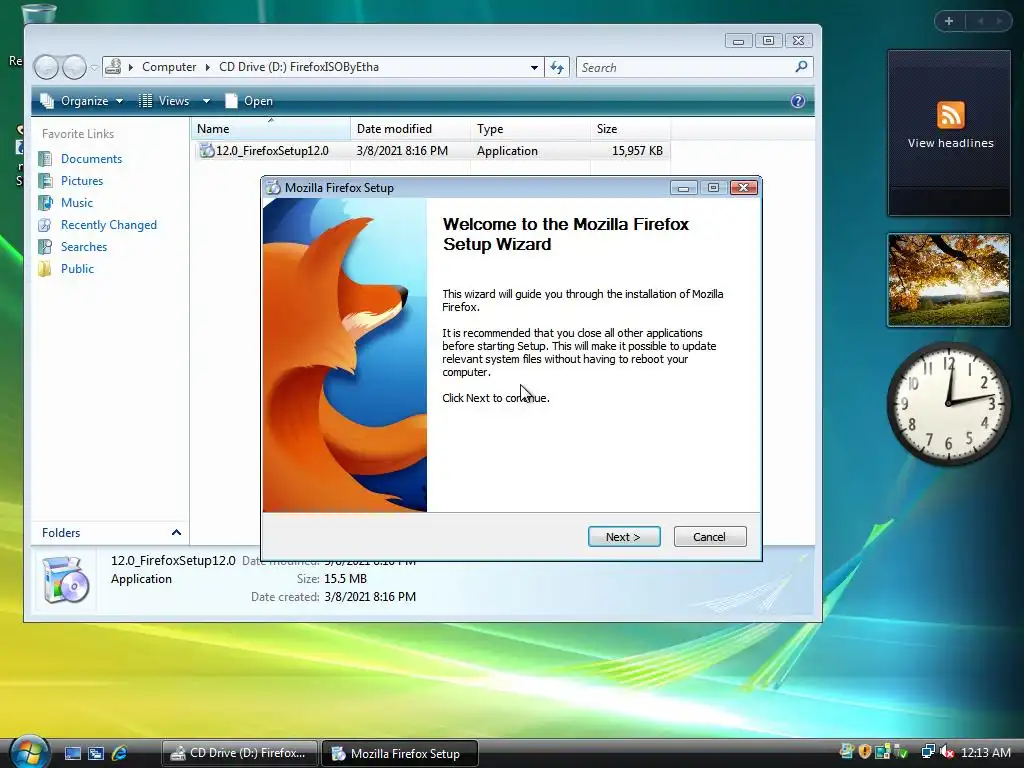Open the Organize menu in Explorer
The width and height of the screenshot is (1024, 768).
tap(81, 101)
